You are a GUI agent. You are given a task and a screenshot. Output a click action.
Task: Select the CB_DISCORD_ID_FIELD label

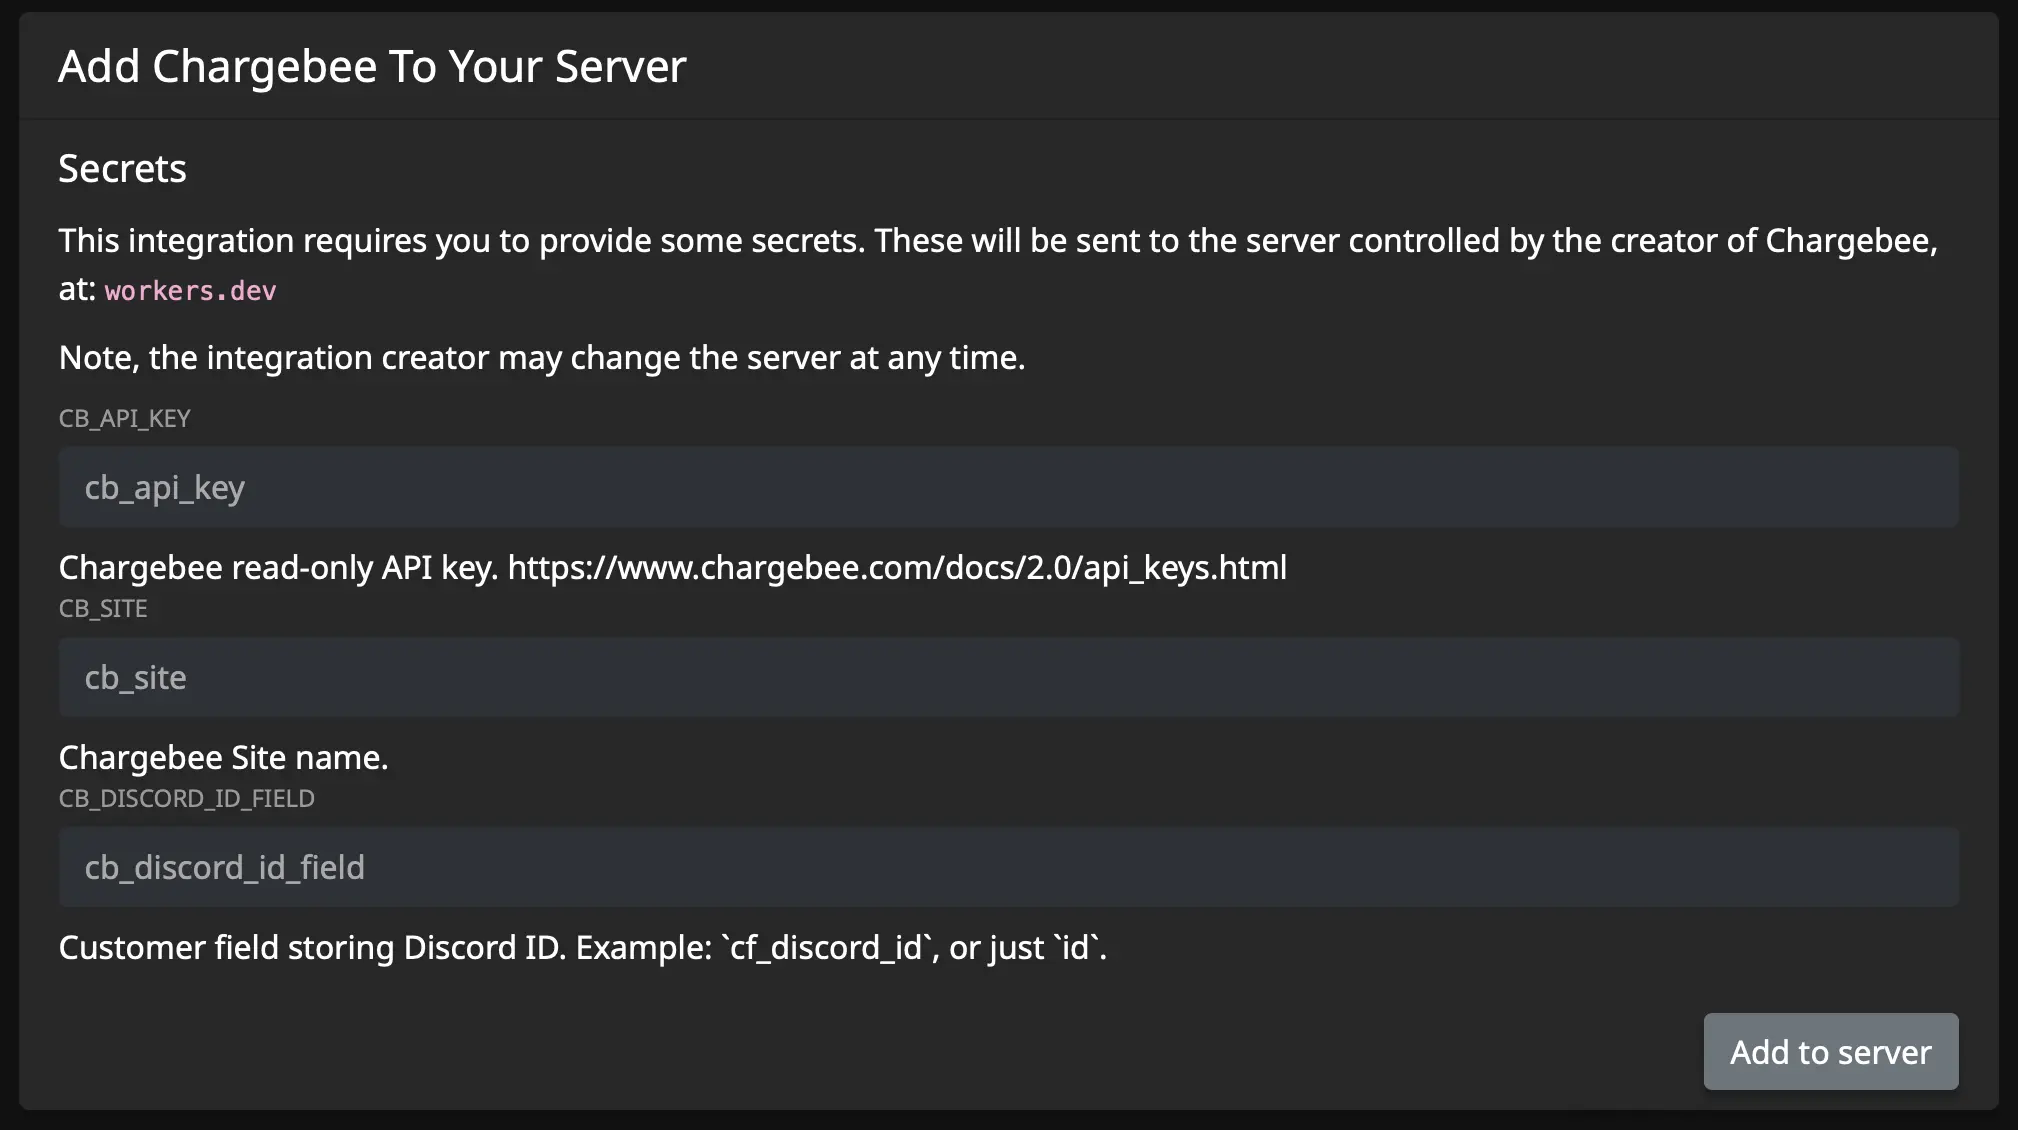point(187,798)
